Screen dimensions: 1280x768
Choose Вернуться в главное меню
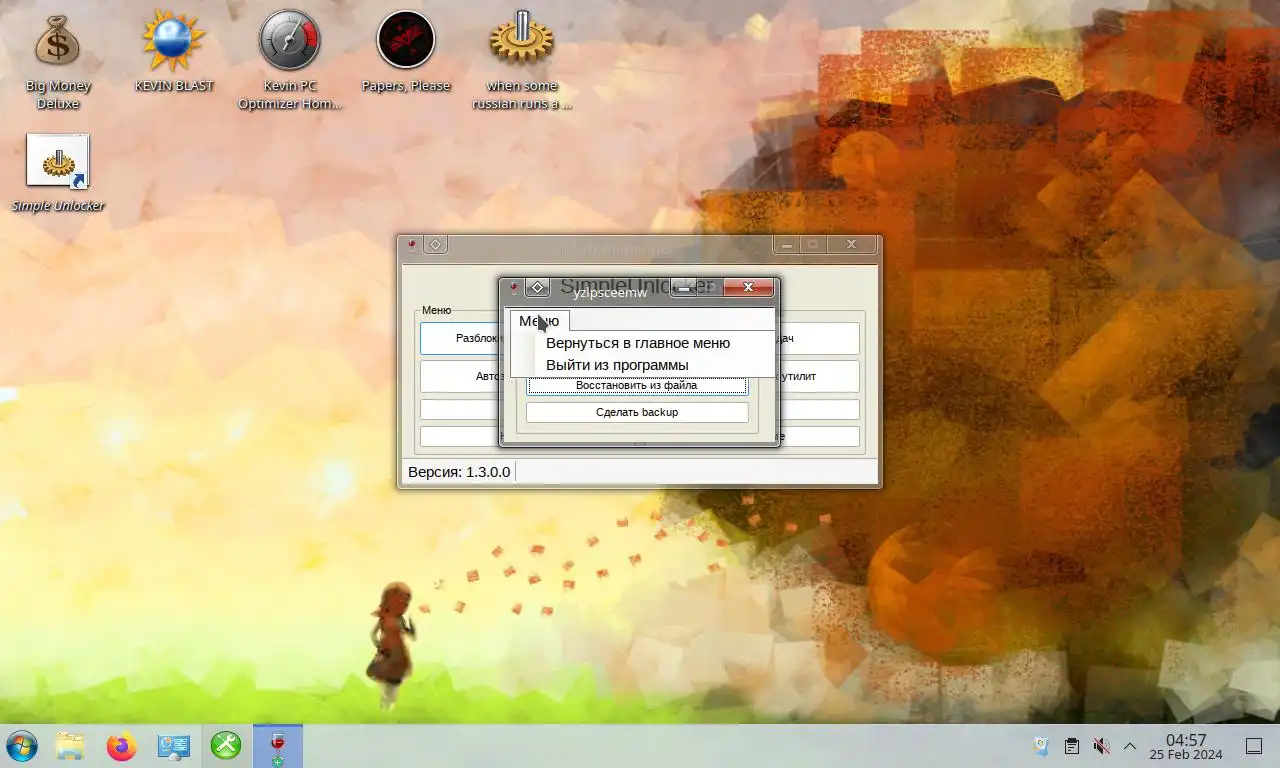(x=638, y=343)
